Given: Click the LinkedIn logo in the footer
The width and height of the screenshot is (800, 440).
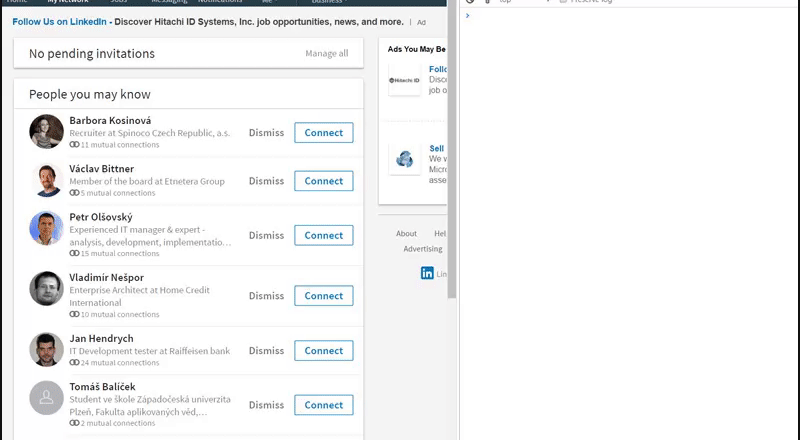Looking at the screenshot, I should click(x=427, y=273).
